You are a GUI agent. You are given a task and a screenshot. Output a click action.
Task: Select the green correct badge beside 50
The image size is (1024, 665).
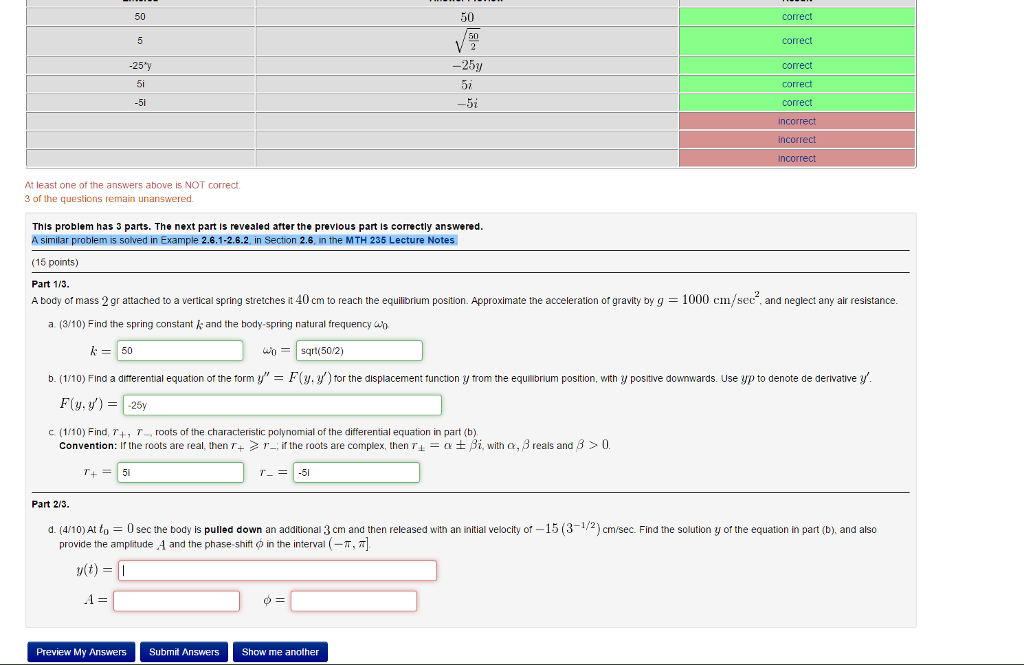[796, 16]
